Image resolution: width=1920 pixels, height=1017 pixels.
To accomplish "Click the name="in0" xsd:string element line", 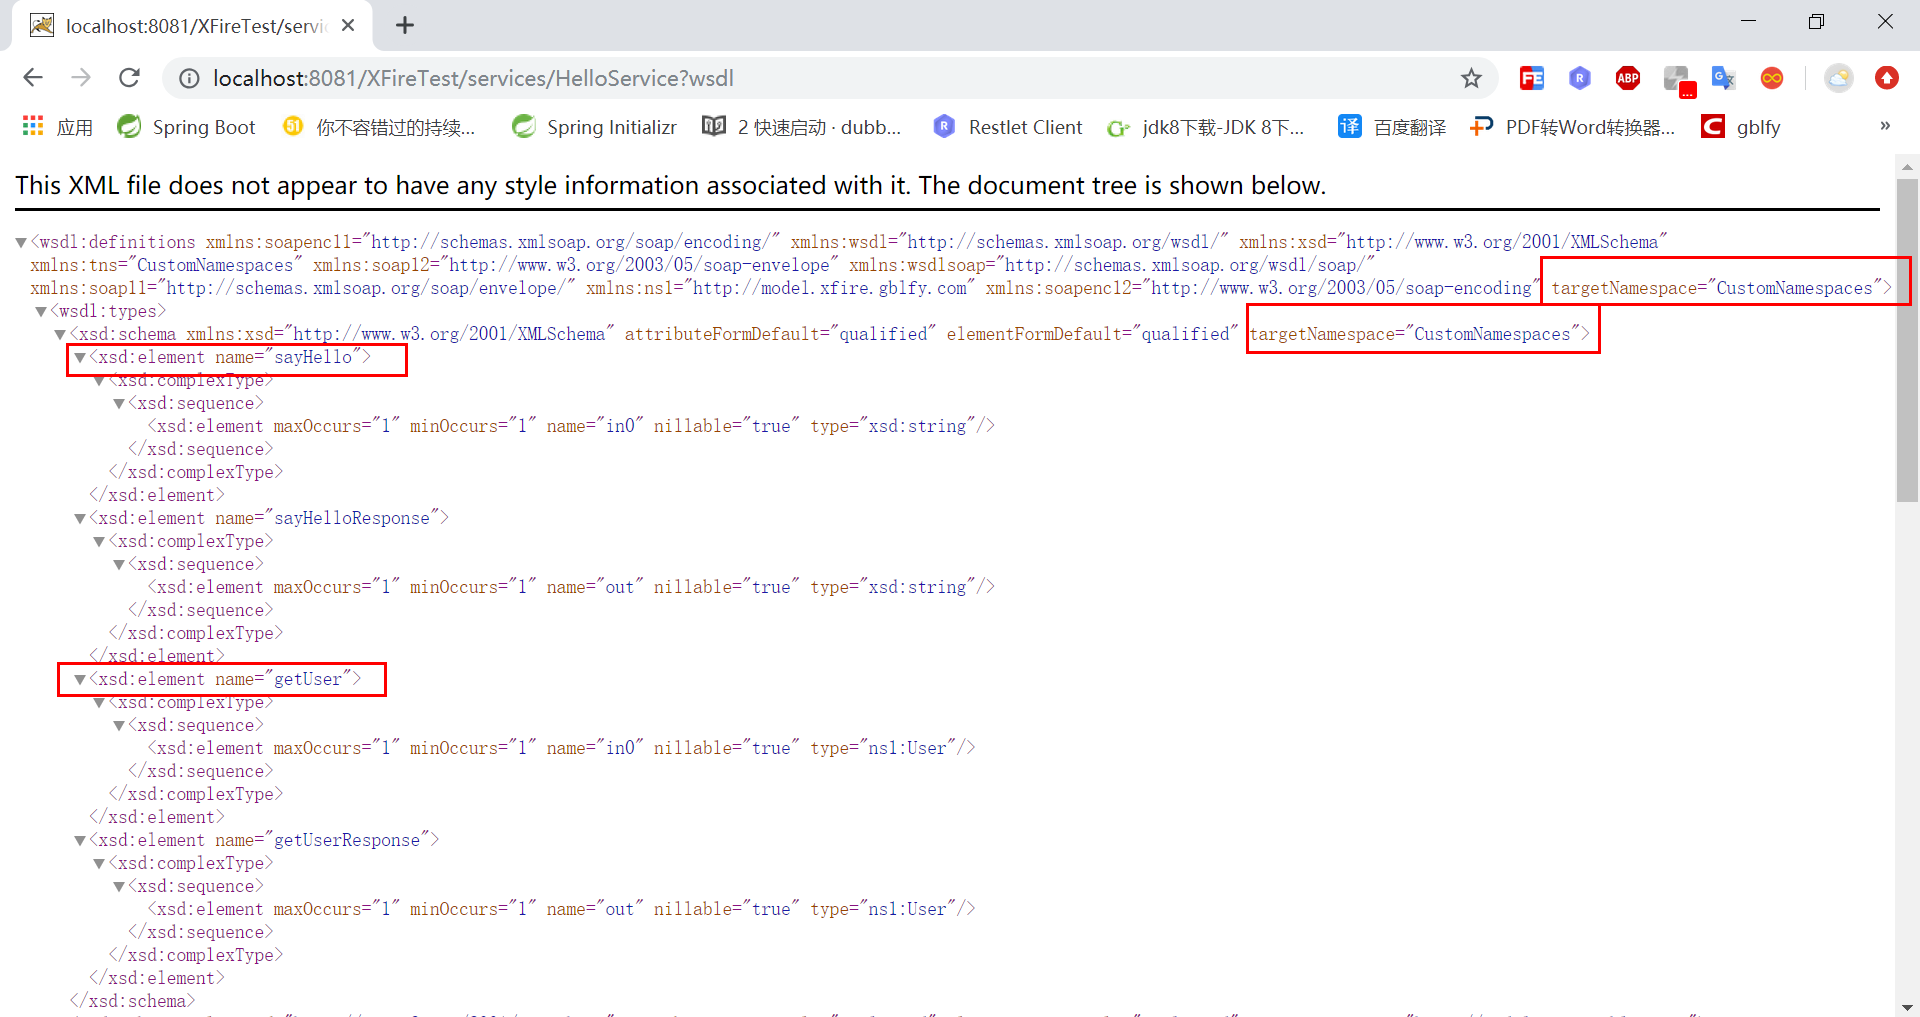I will pyautogui.click(x=571, y=427).
